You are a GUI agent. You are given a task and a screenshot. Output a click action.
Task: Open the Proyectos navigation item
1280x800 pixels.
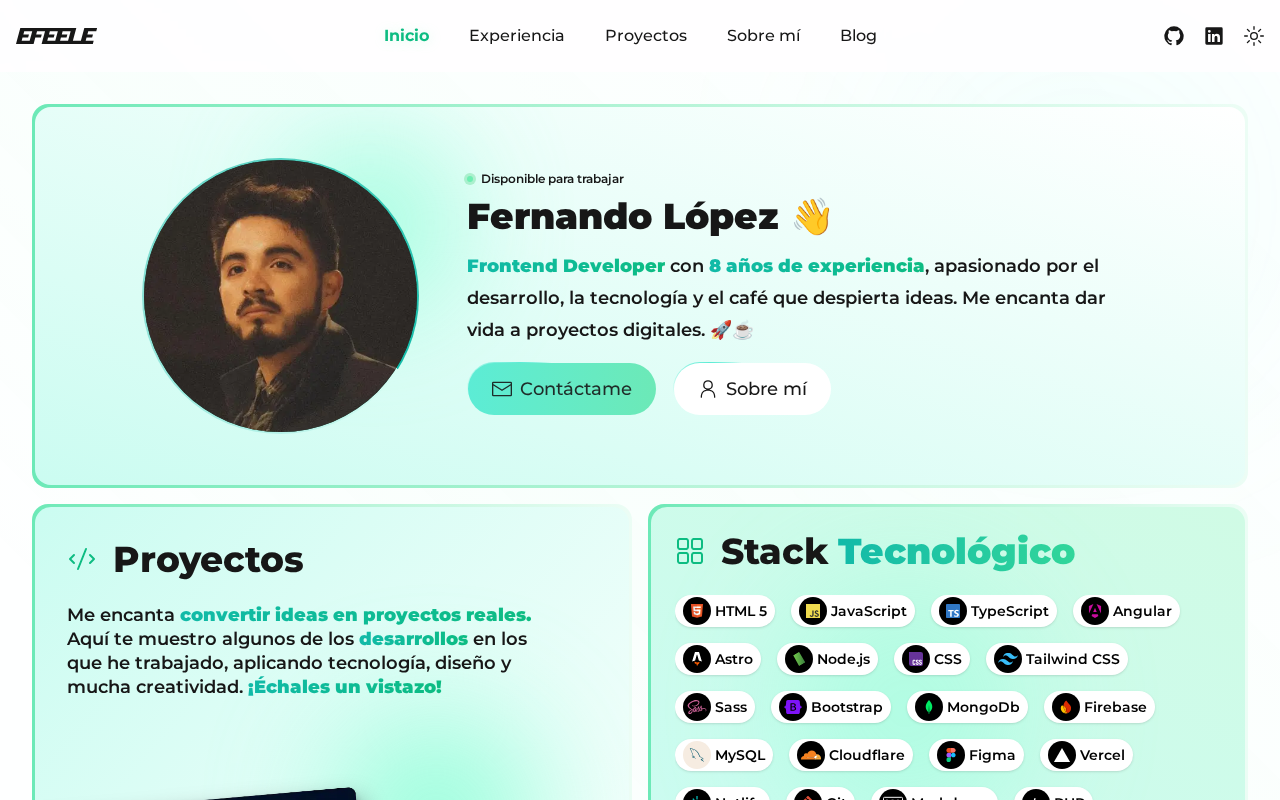coord(646,36)
